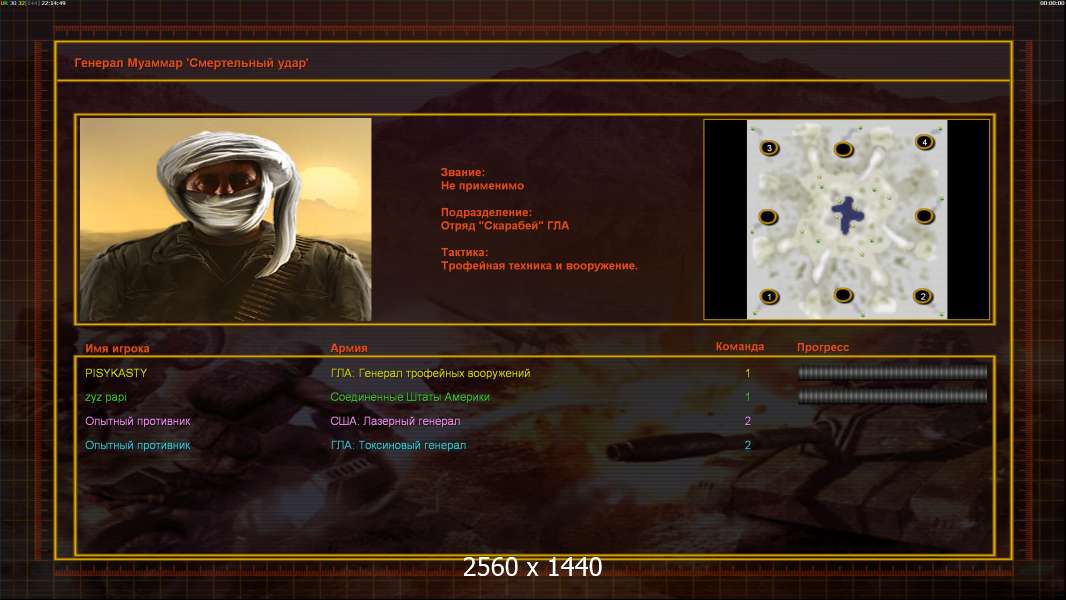The image size is (1066, 600).
Task: Click the blue cross marker on minimap
Action: point(847,215)
